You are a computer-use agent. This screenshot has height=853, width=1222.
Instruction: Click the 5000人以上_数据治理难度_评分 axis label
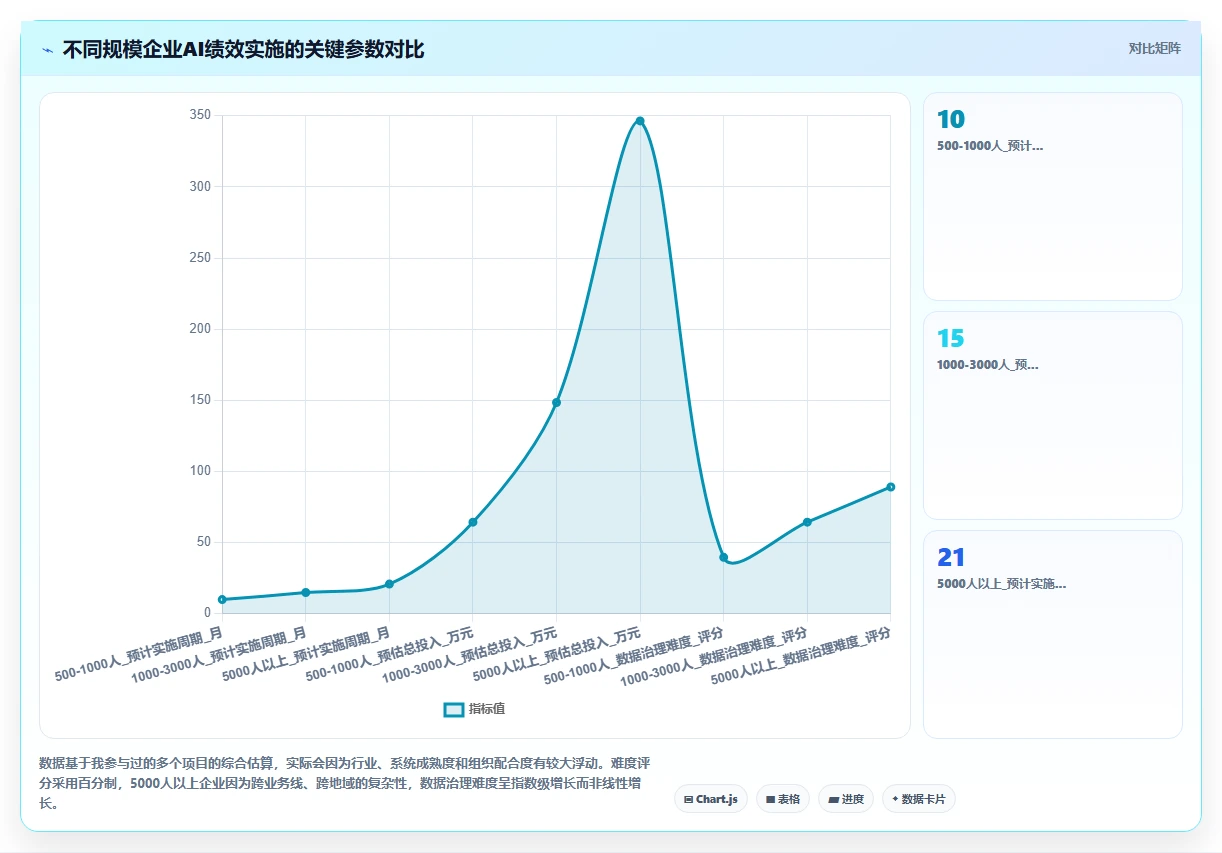pos(800,656)
